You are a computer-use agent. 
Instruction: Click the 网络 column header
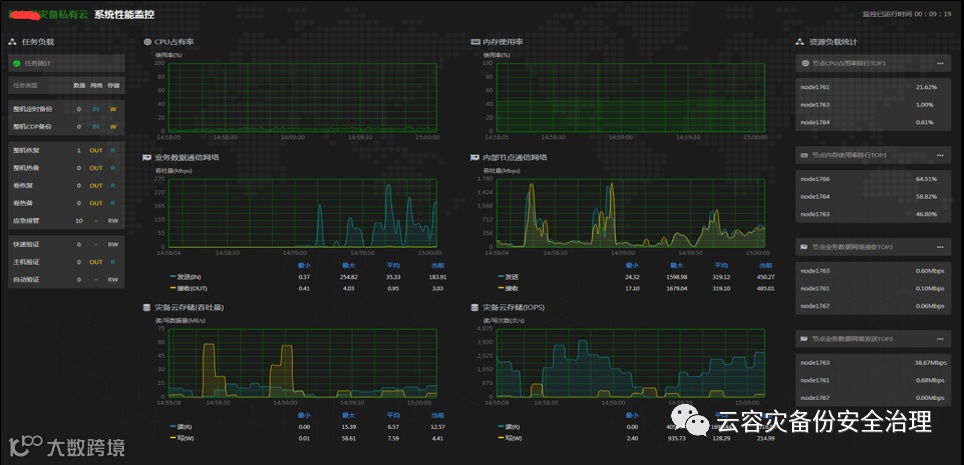[x=96, y=85]
